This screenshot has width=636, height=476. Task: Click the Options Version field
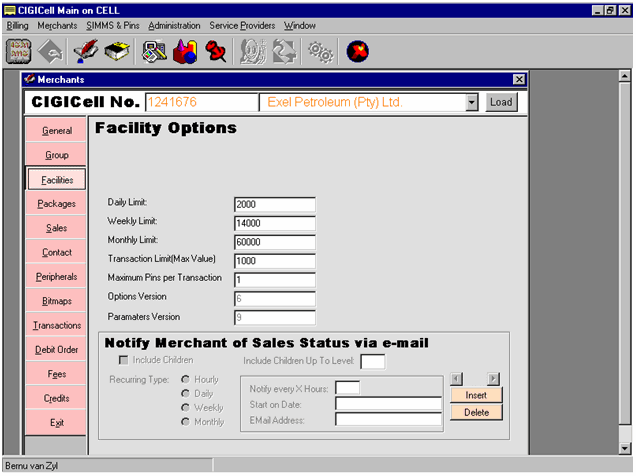coord(275,299)
